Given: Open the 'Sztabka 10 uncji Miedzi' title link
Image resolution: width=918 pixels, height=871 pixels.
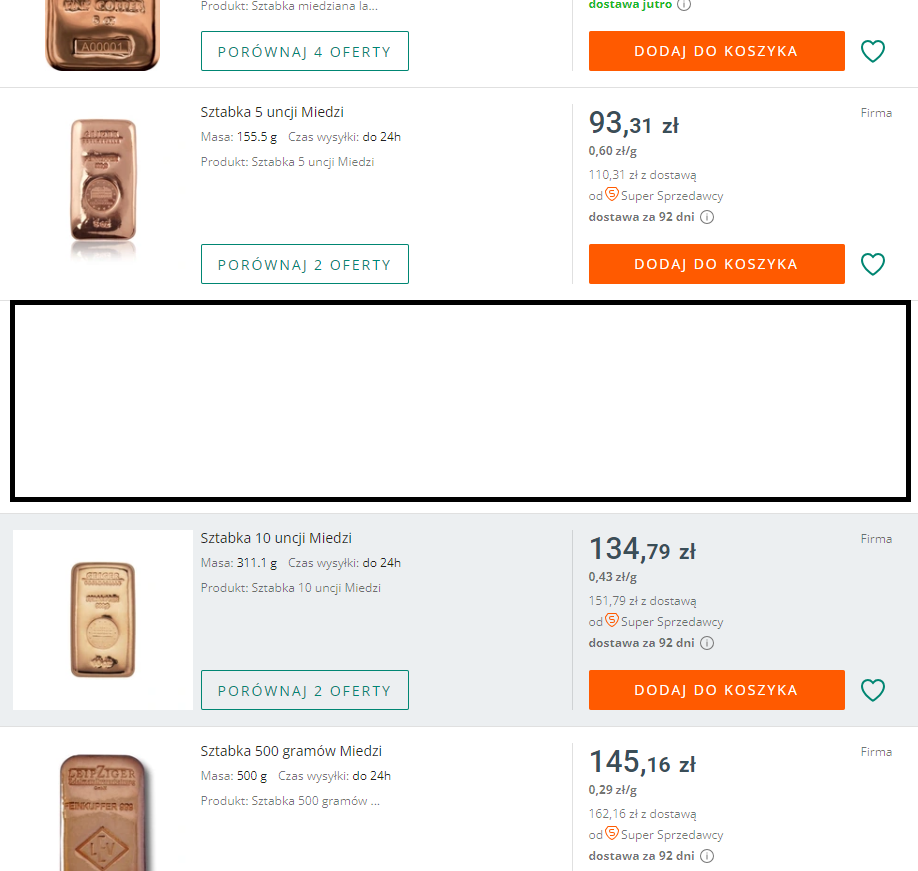Looking at the screenshot, I should point(276,538).
